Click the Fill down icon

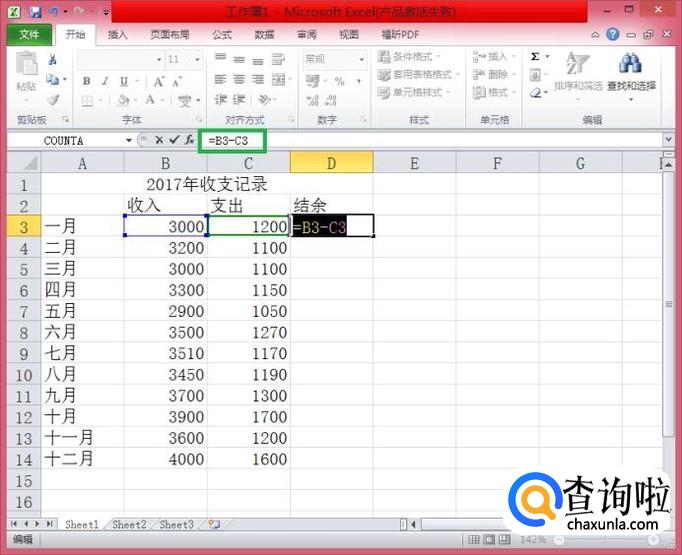[535, 75]
